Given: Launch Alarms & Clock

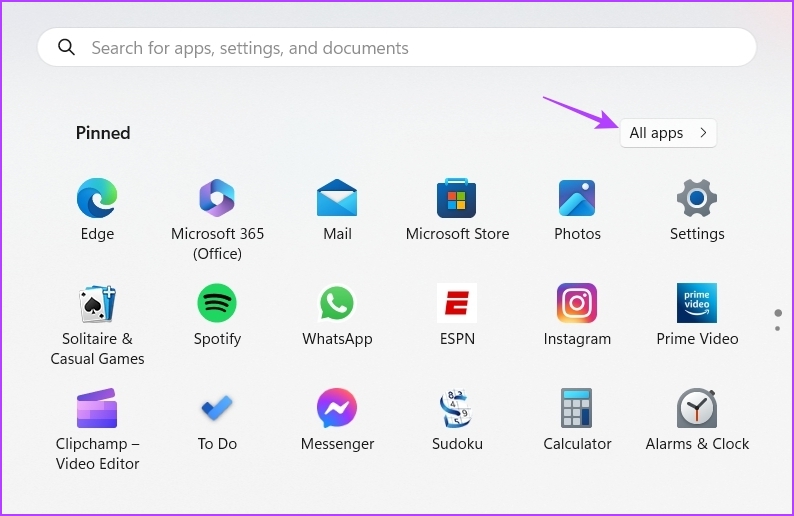Looking at the screenshot, I should 697,409.
